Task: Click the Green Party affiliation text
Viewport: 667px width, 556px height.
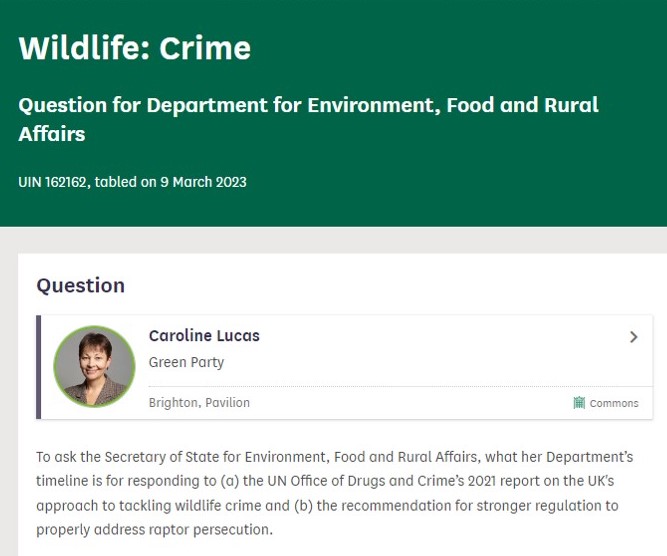Action: tap(186, 362)
